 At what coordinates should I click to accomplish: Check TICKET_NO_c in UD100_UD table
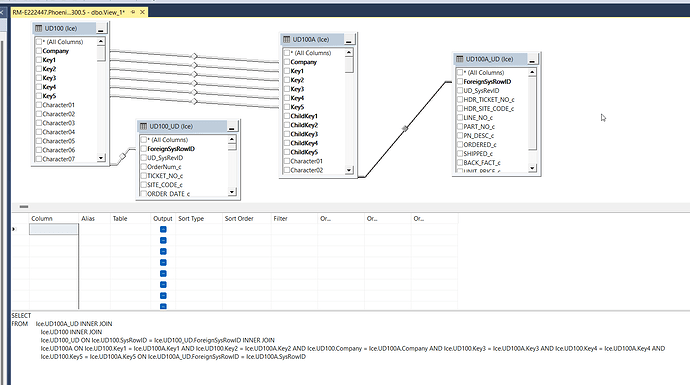click(143, 176)
